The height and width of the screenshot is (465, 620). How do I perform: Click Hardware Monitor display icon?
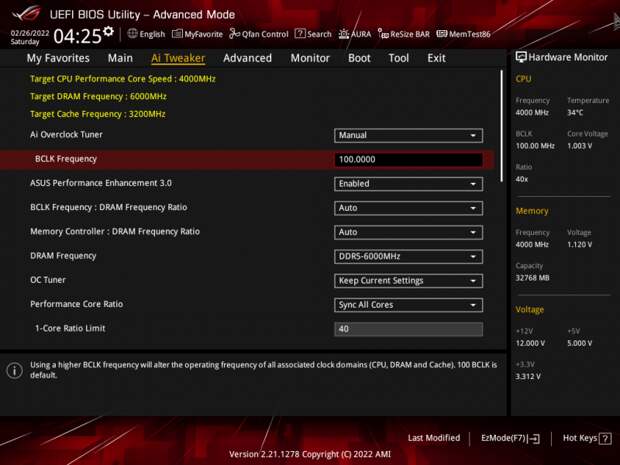[x=521, y=57]
